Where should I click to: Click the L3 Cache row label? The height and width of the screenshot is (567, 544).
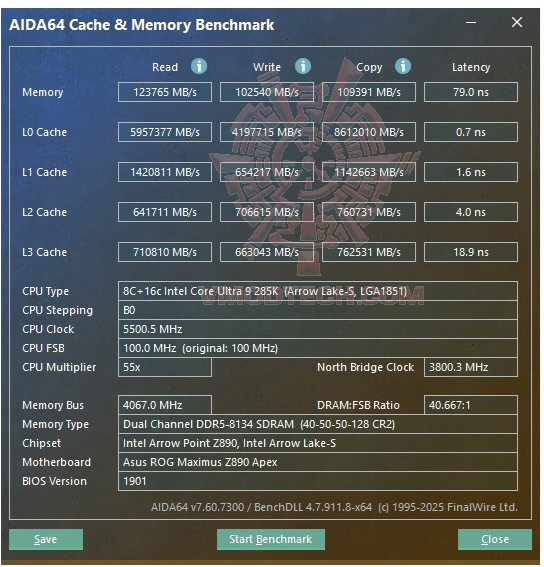pos(44,252)
